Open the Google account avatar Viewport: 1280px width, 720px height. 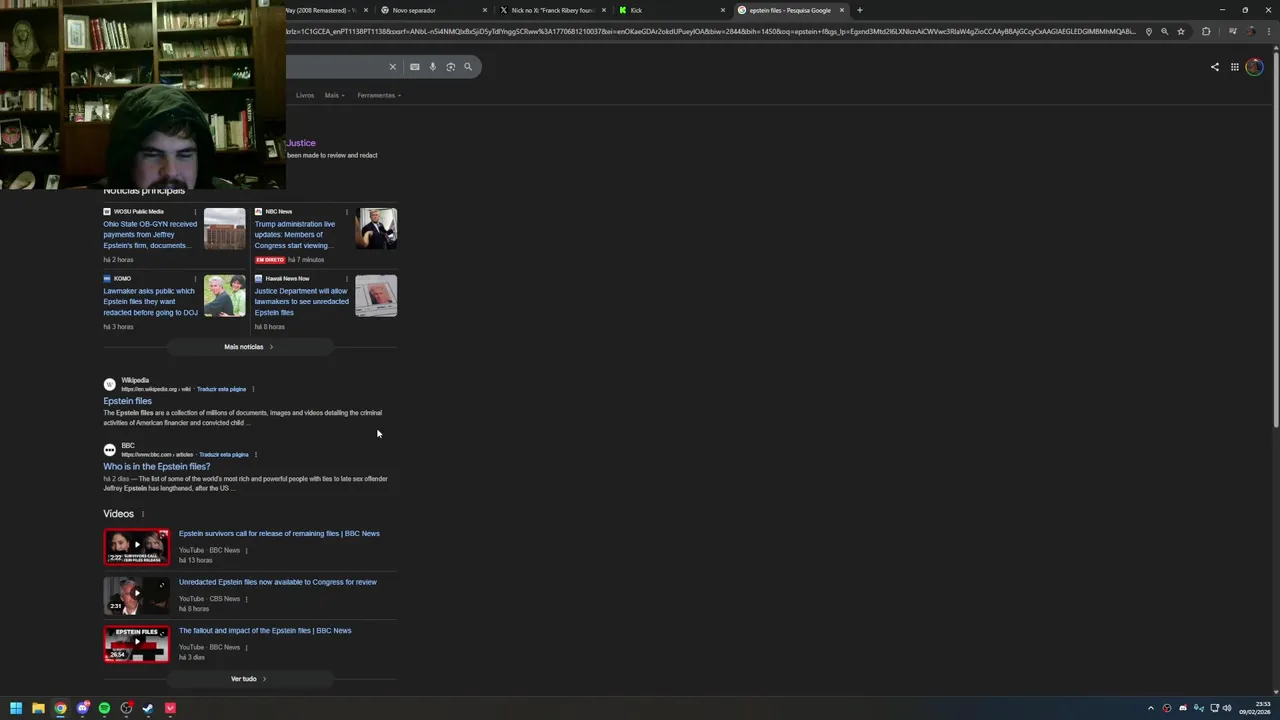pyautogui.click(x=1254, y=67)
